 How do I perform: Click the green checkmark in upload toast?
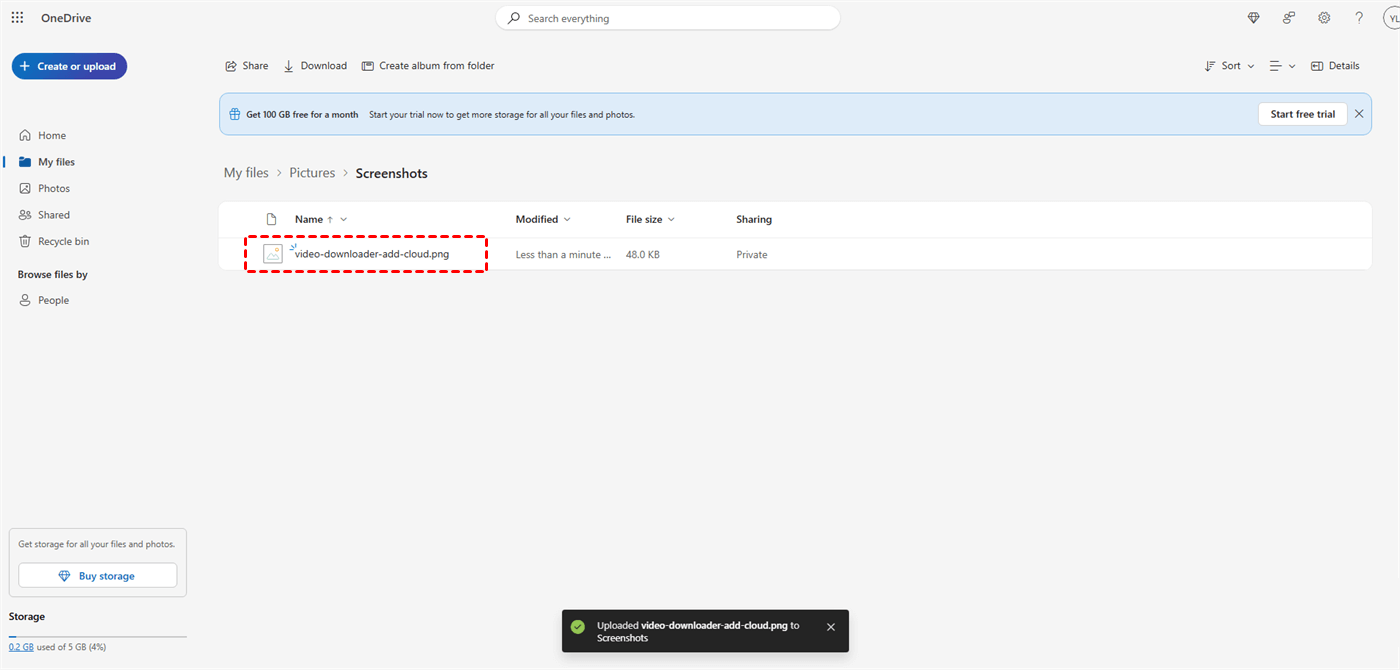pos(577,627)
